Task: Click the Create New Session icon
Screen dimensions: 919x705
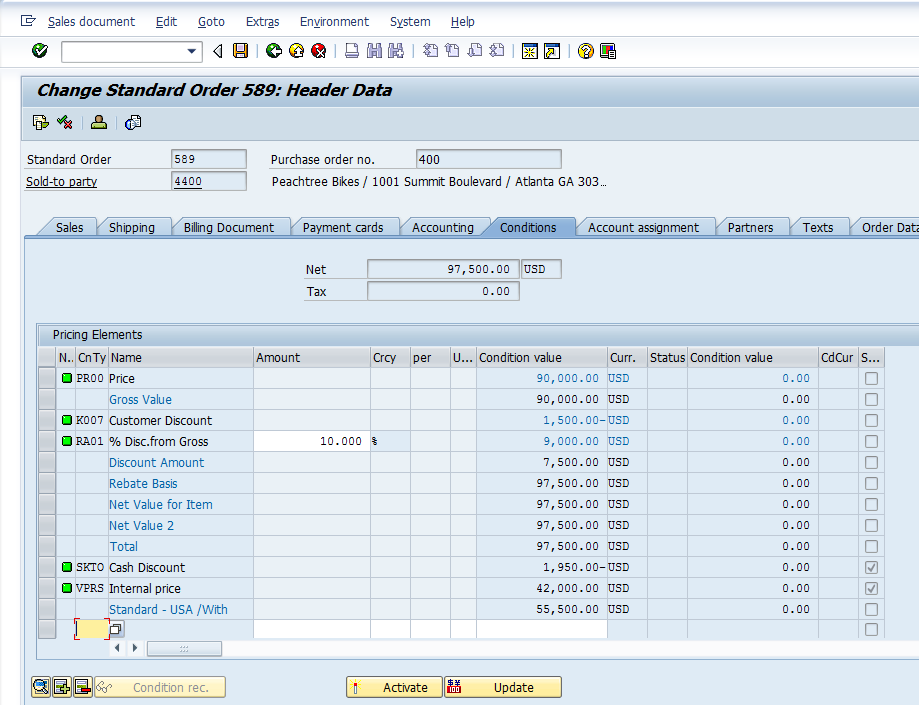Action: [x=530, y=51]
